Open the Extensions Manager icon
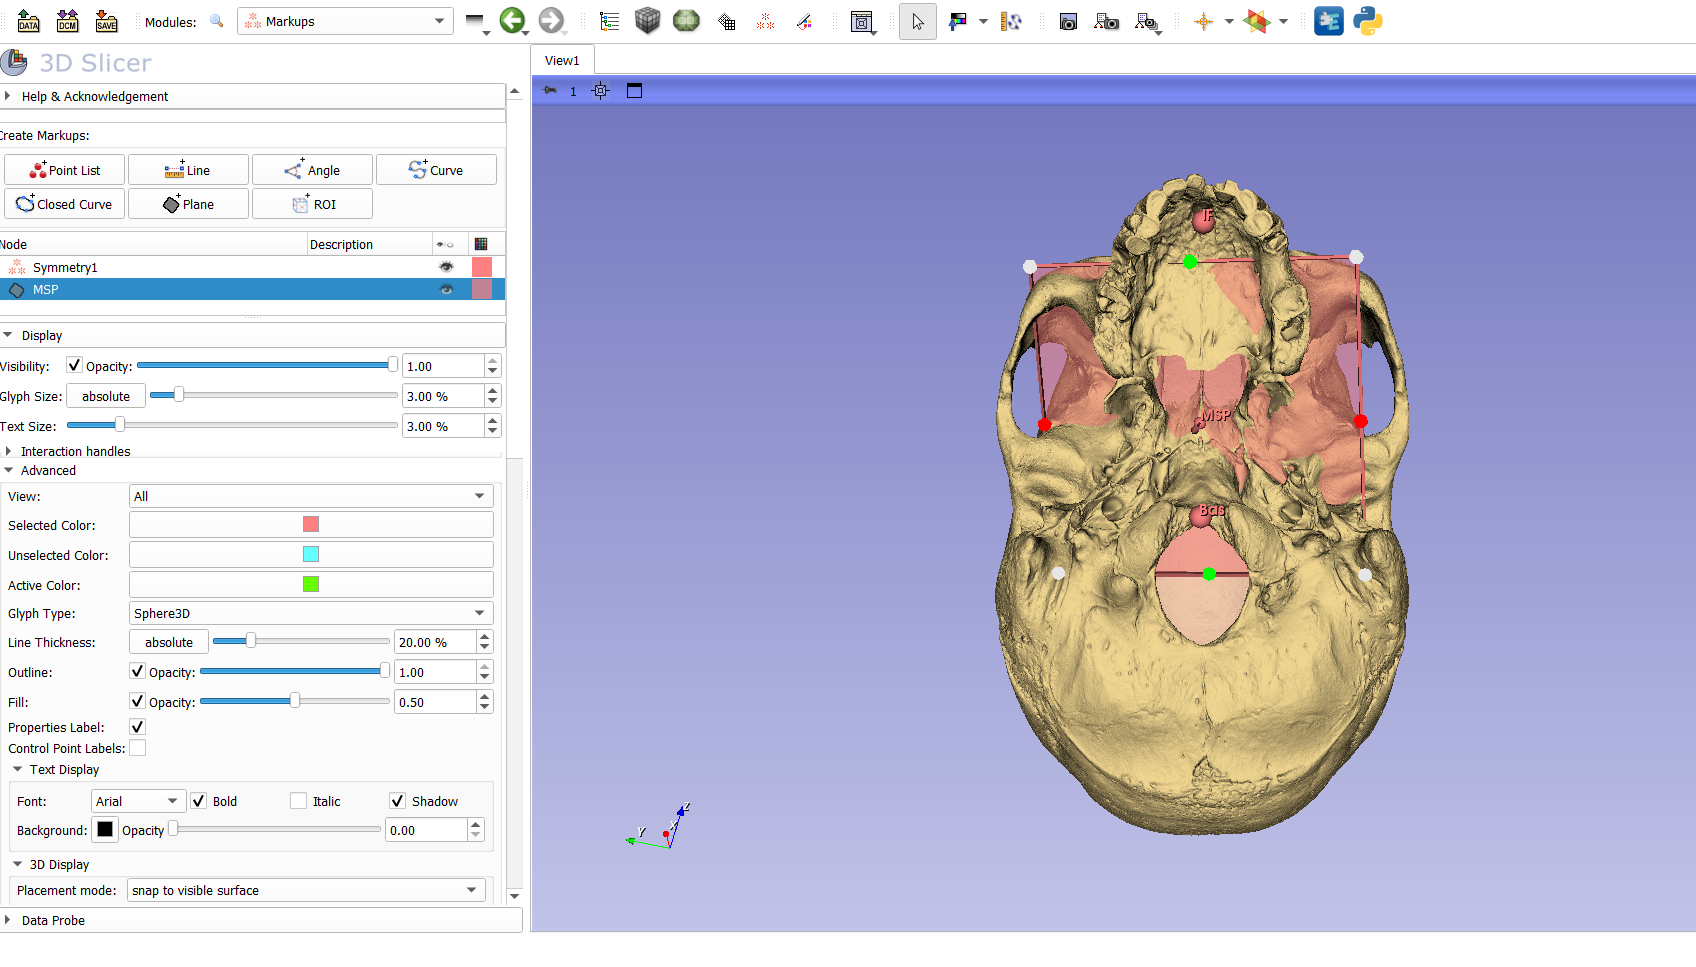Screen dimensions: 1696x967 coord(1328,21)
